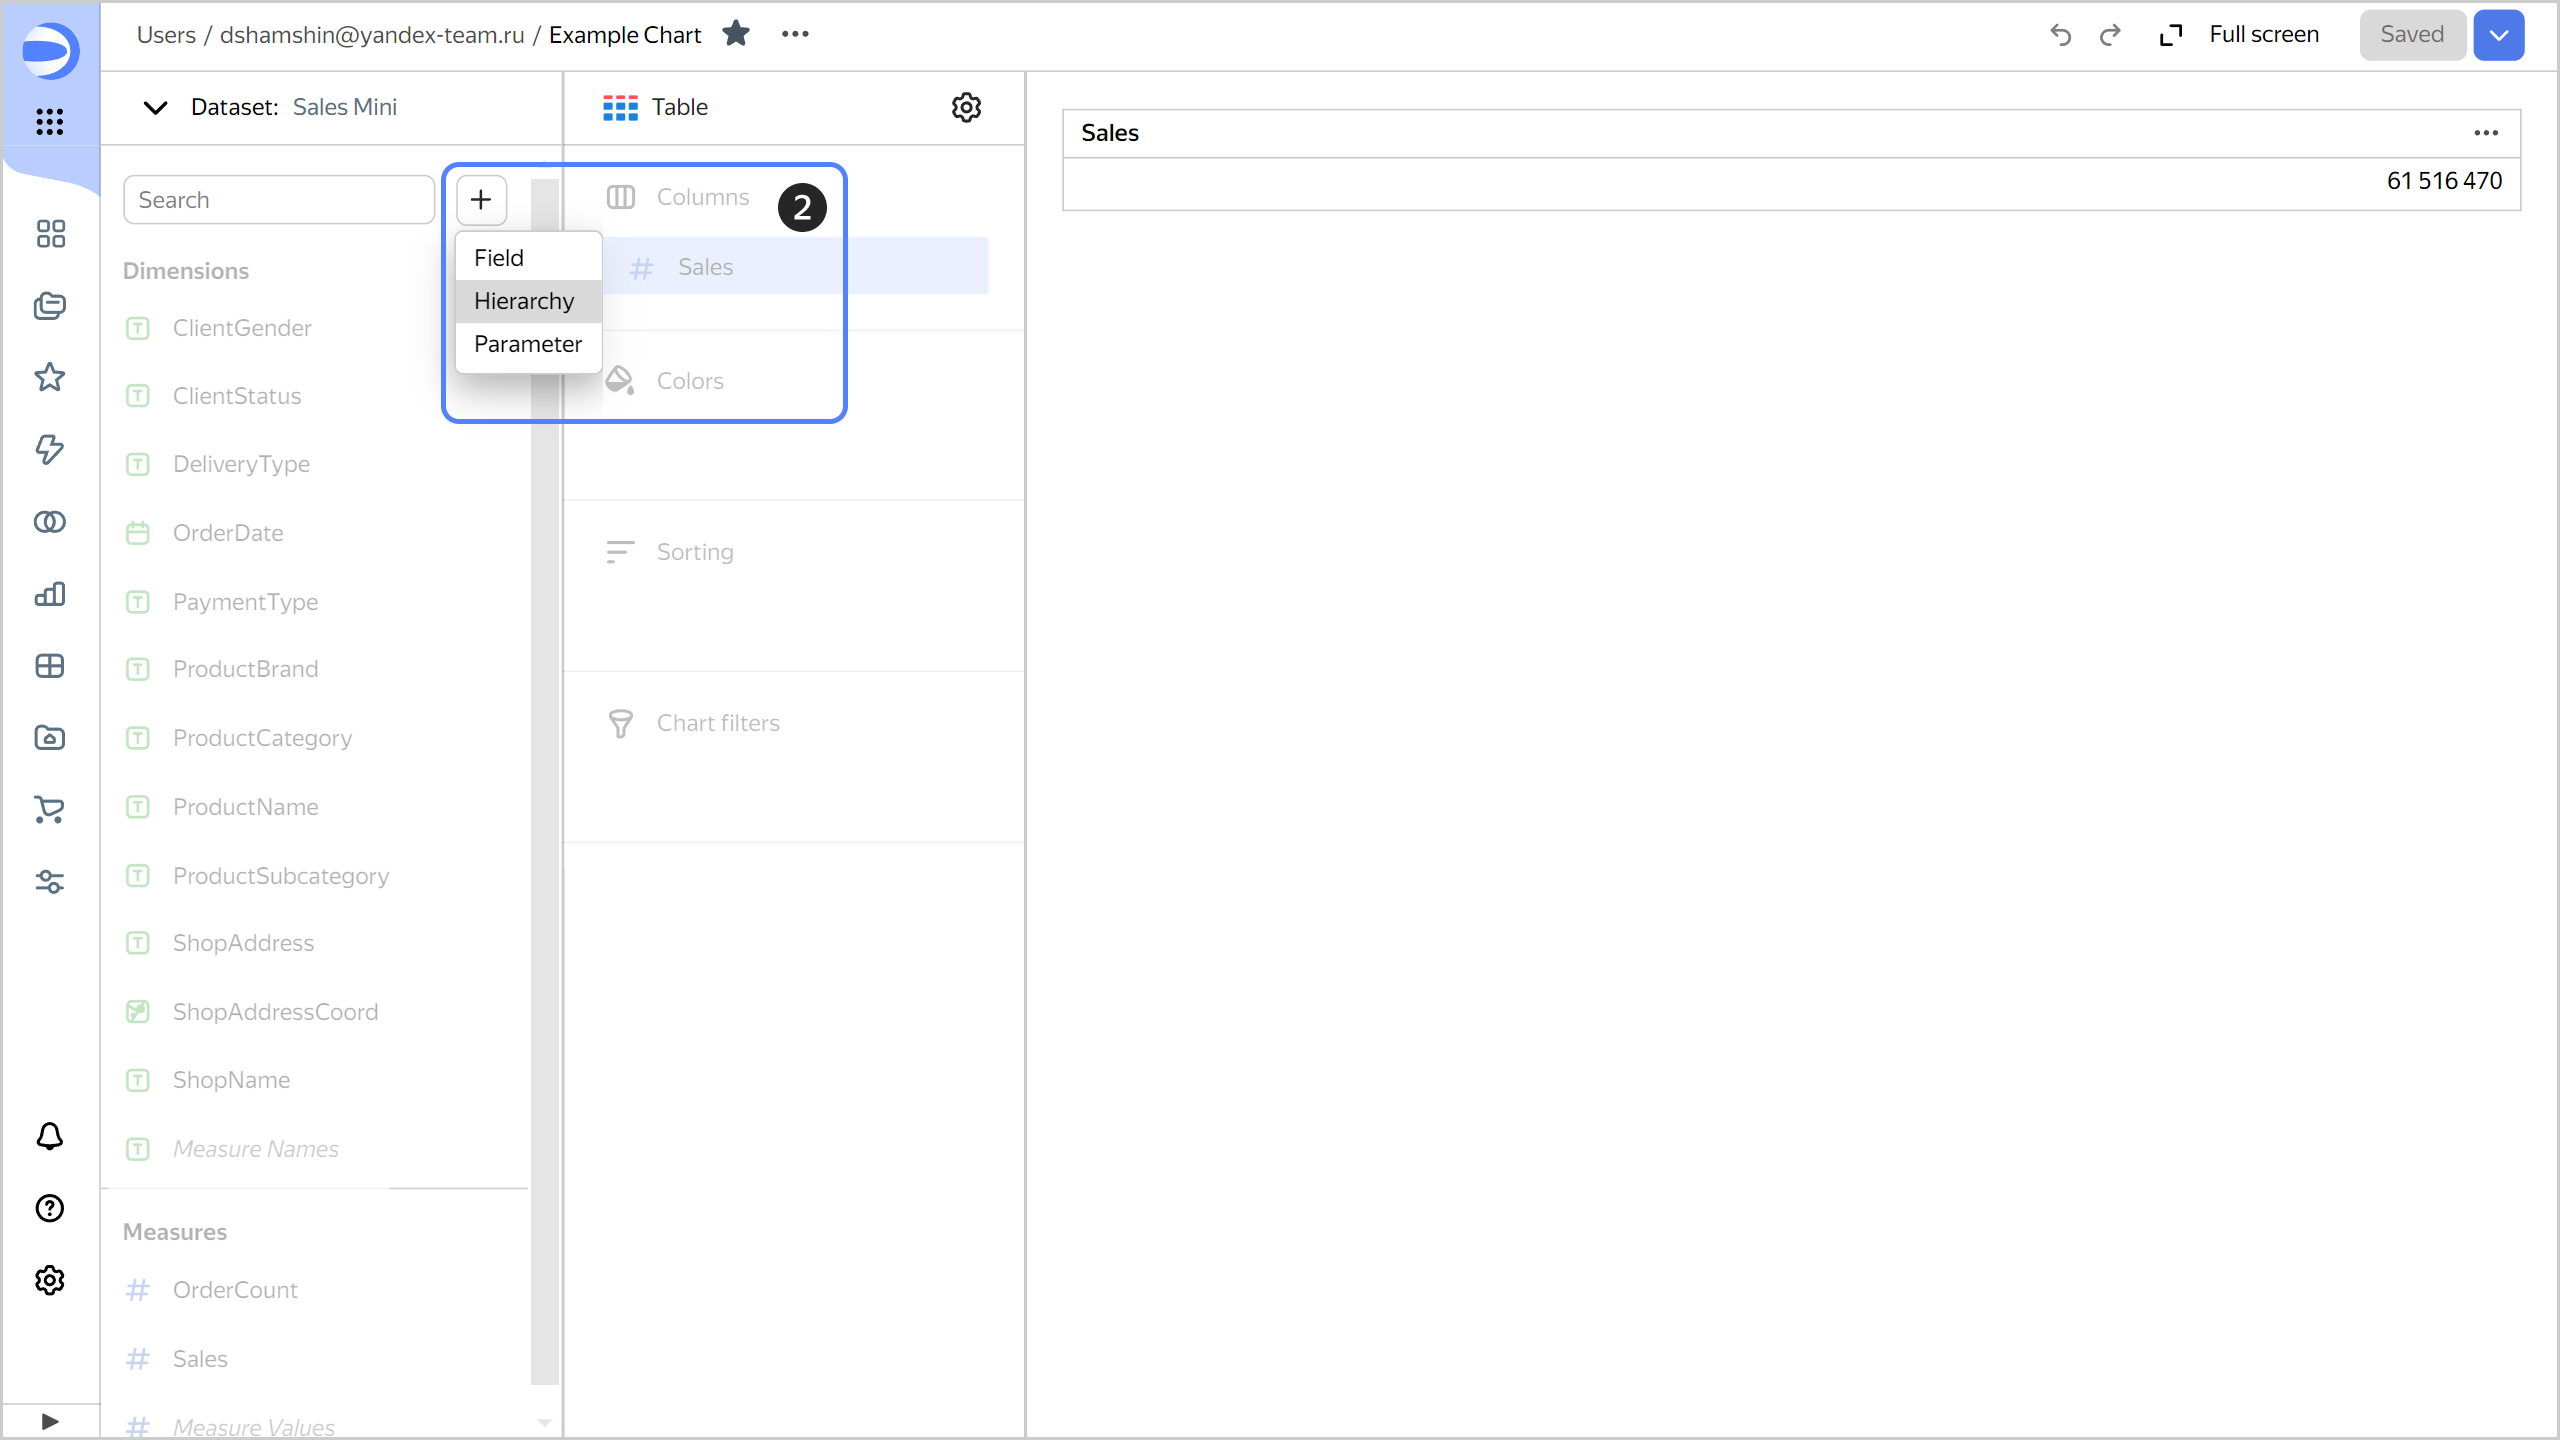Click the chart settings gear icon

point(967,107)
